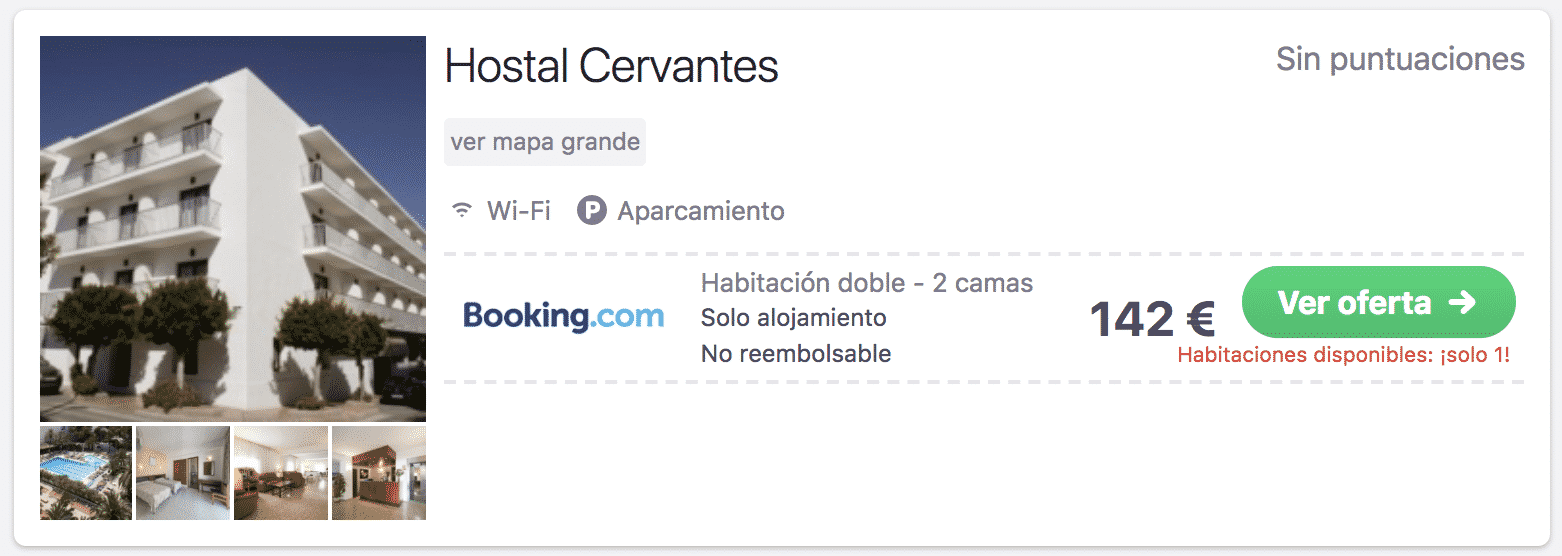Click the Aparcamiento amenity label
The width and height of the screenshot is (1562, 556).
pos(701,211)
